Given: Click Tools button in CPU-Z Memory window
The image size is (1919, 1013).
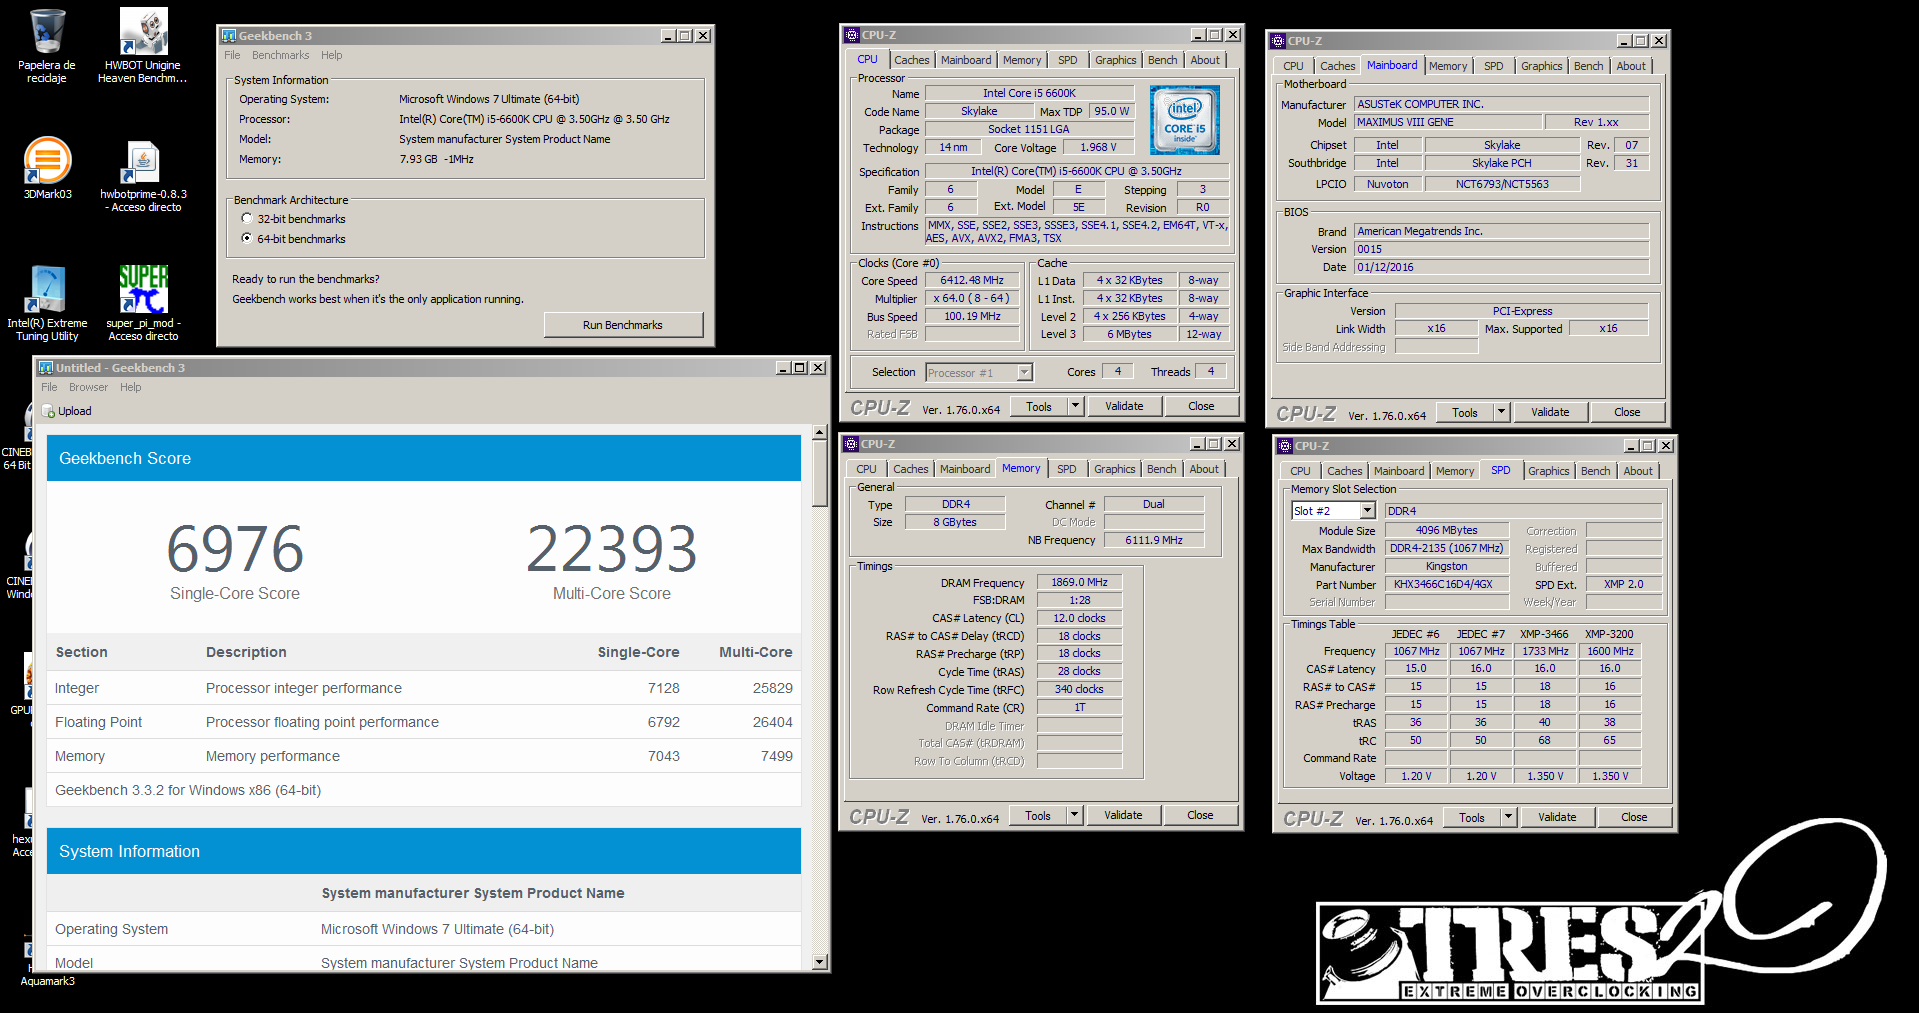Looking at the screenshot, I should [x=1038, y=815].
